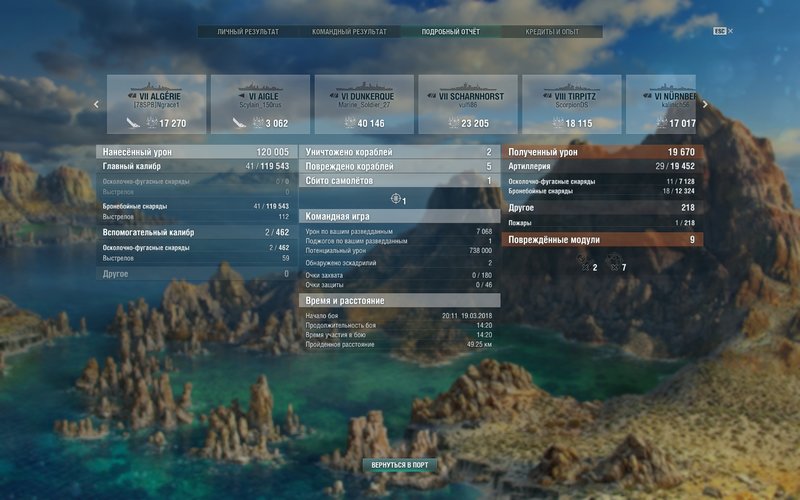Open the Кредиты и опыт tab
Viewport: 800px width, 500px height.
coord(552,32)
